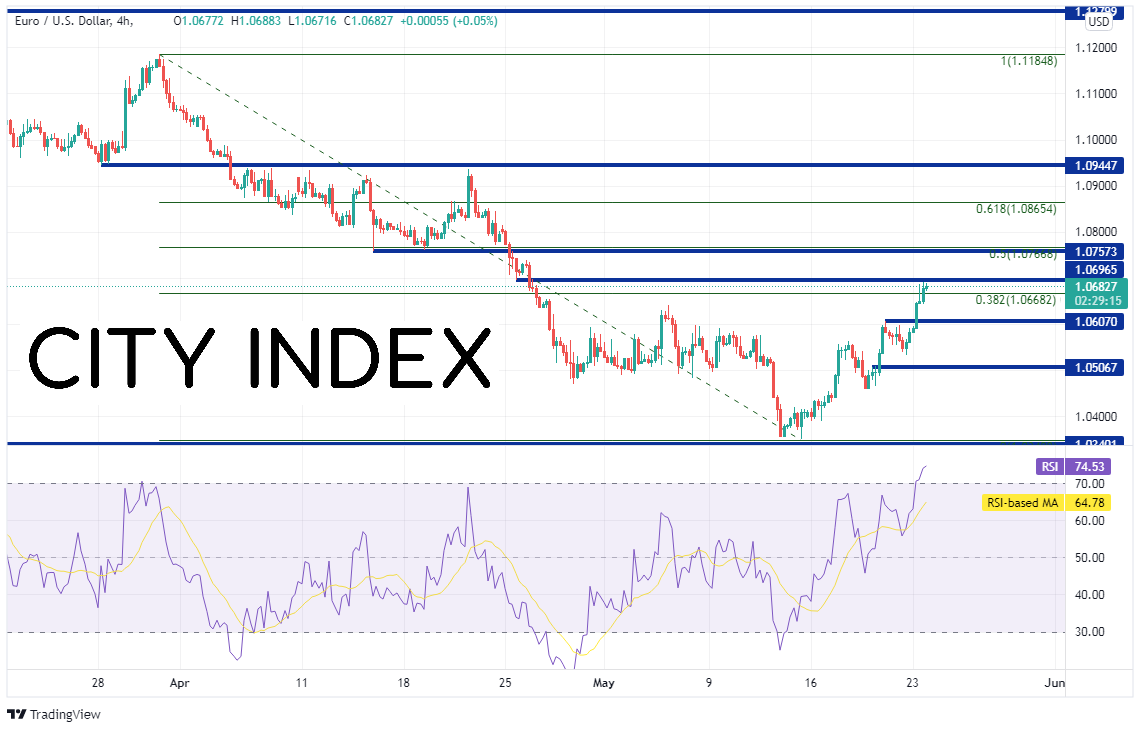Screen dimensions: 1143x732
Task: Select the 1(1.11848) Fibonacci label
Action: [x=1029, y=61]
